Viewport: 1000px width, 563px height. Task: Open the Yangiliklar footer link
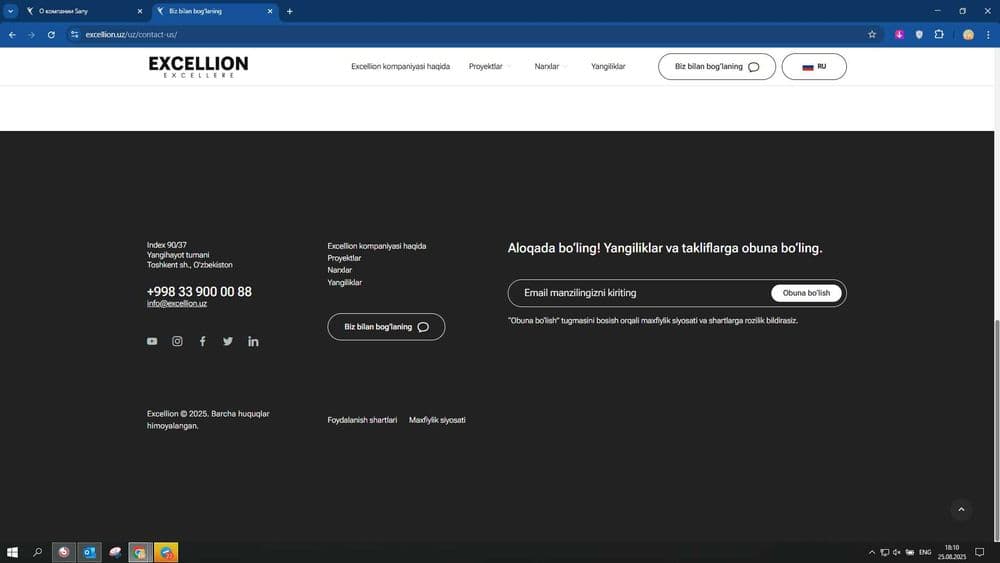coord(344,282)
